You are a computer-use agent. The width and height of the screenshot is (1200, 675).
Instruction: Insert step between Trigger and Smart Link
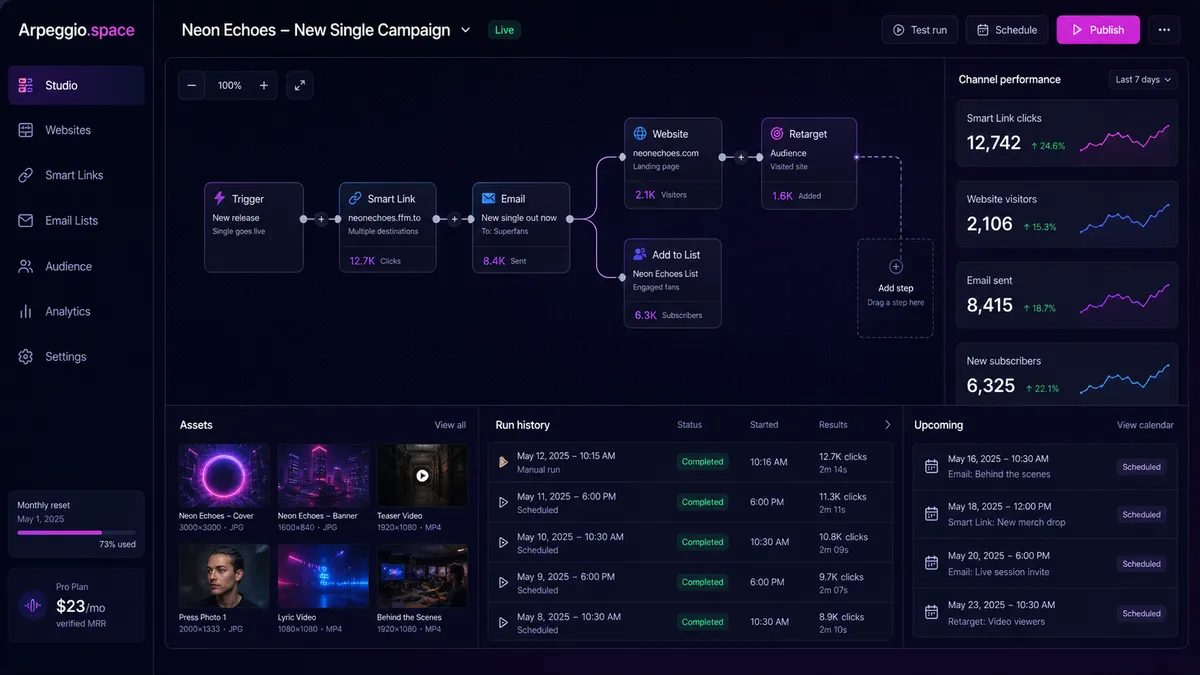pyautogui.click(x=321, y=219)
